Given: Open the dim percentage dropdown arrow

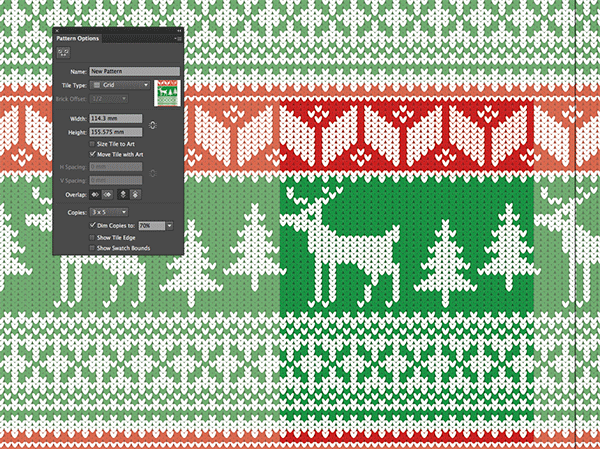Looking at the screenshot, I should [170, 226].
